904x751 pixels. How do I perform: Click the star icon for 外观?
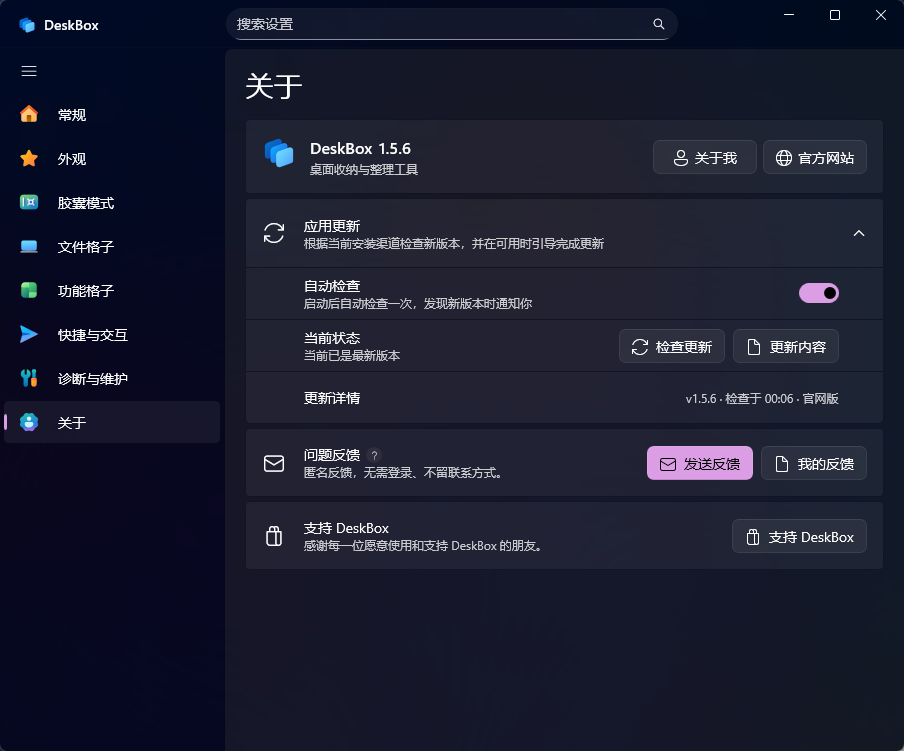click(29, 158)
